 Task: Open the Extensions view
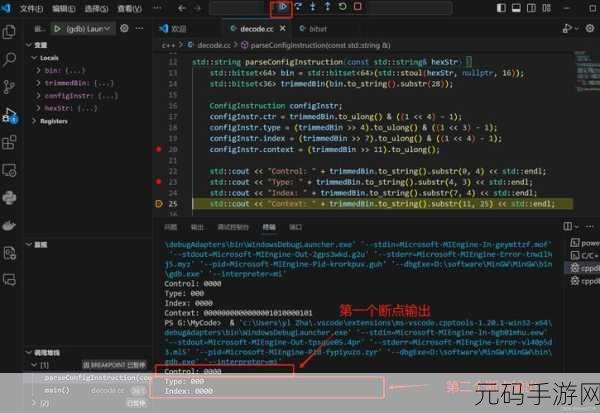pyautogui.click(x=9, y=142)
